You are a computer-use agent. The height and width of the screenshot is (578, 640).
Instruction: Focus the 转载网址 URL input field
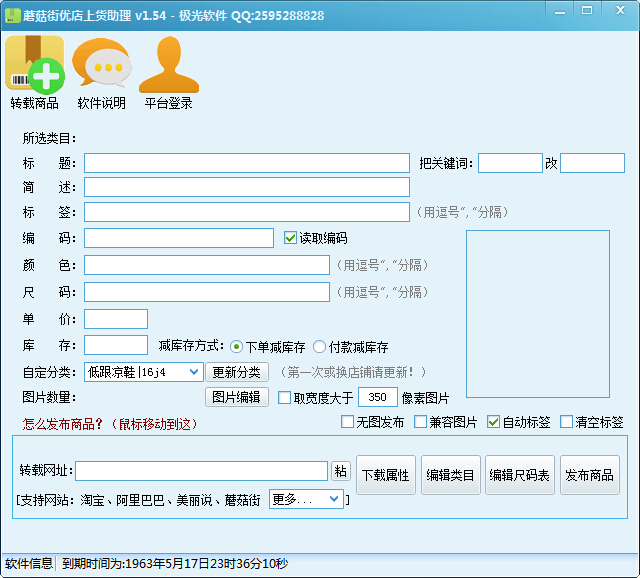(201, 471)
